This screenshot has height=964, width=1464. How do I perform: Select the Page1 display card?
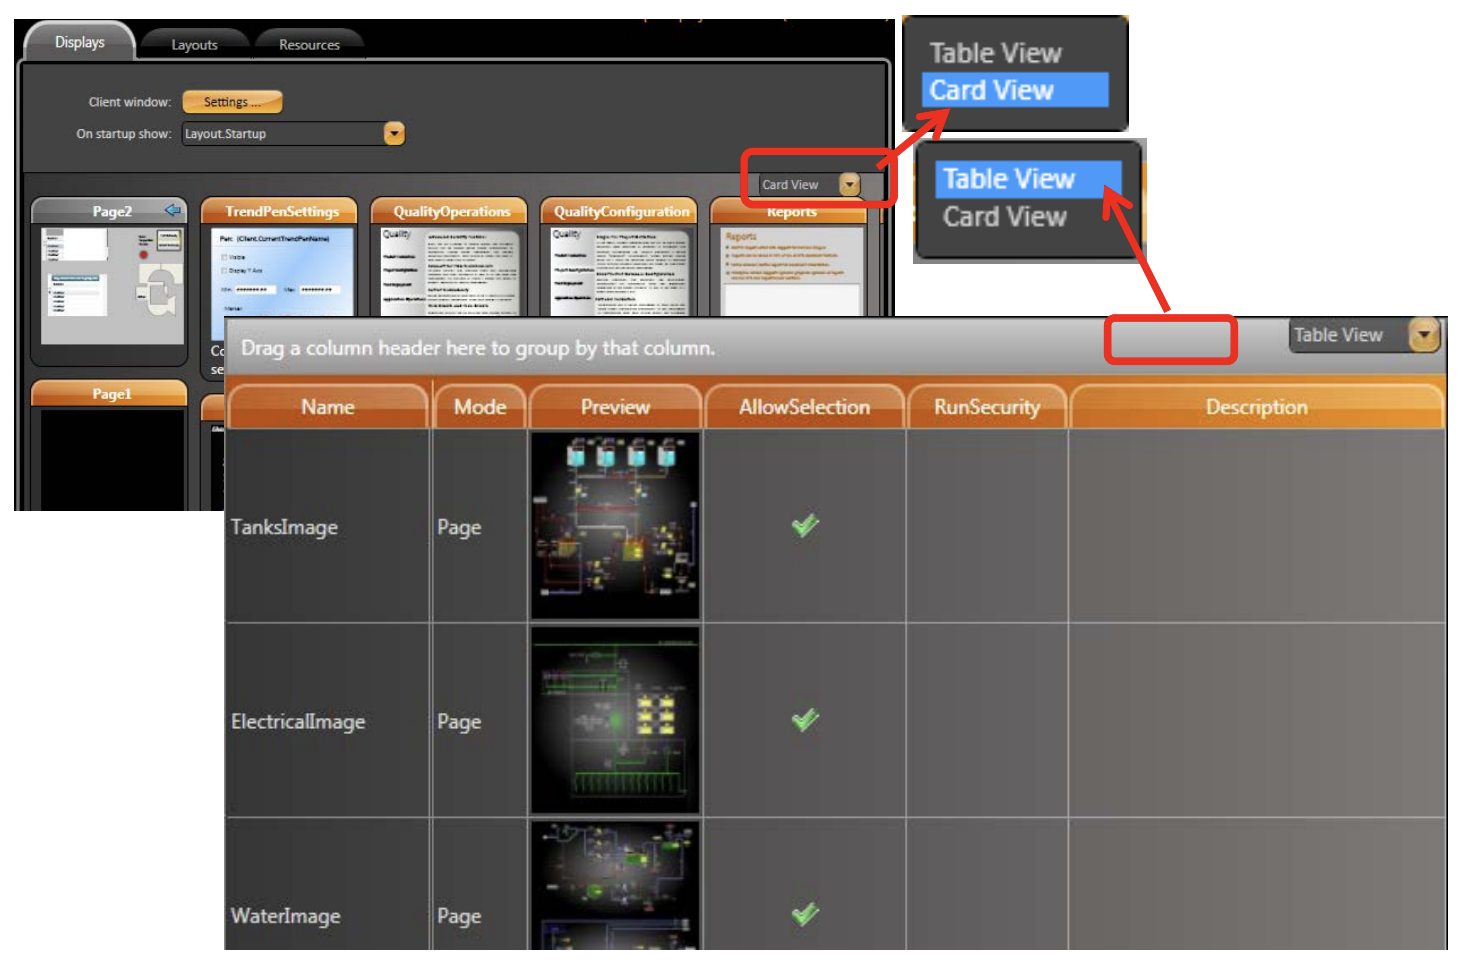click(x=110, y=444)
